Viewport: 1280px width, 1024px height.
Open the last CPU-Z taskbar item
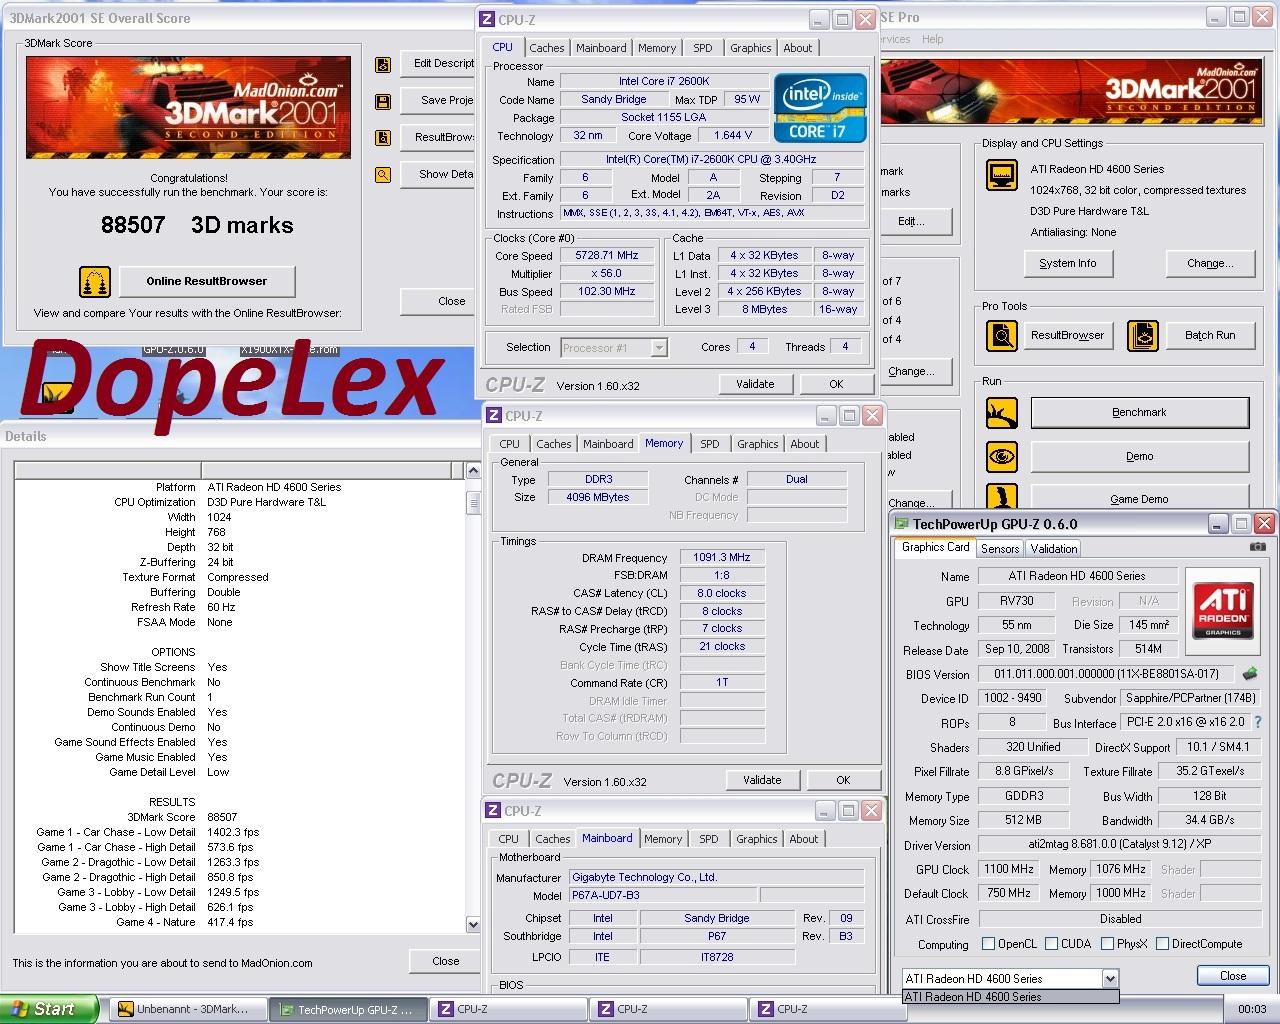[x=828, y=1009]
